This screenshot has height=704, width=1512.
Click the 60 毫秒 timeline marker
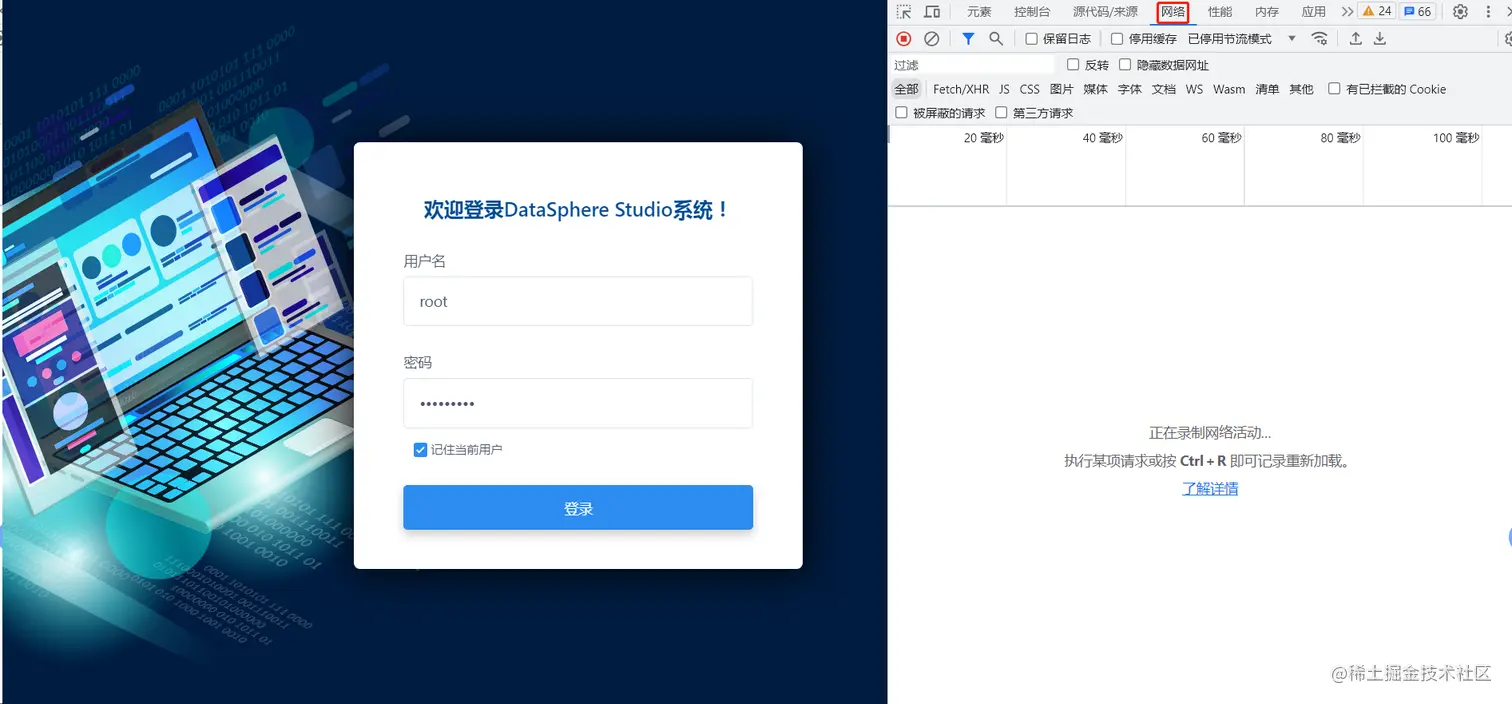[1221, 138]
